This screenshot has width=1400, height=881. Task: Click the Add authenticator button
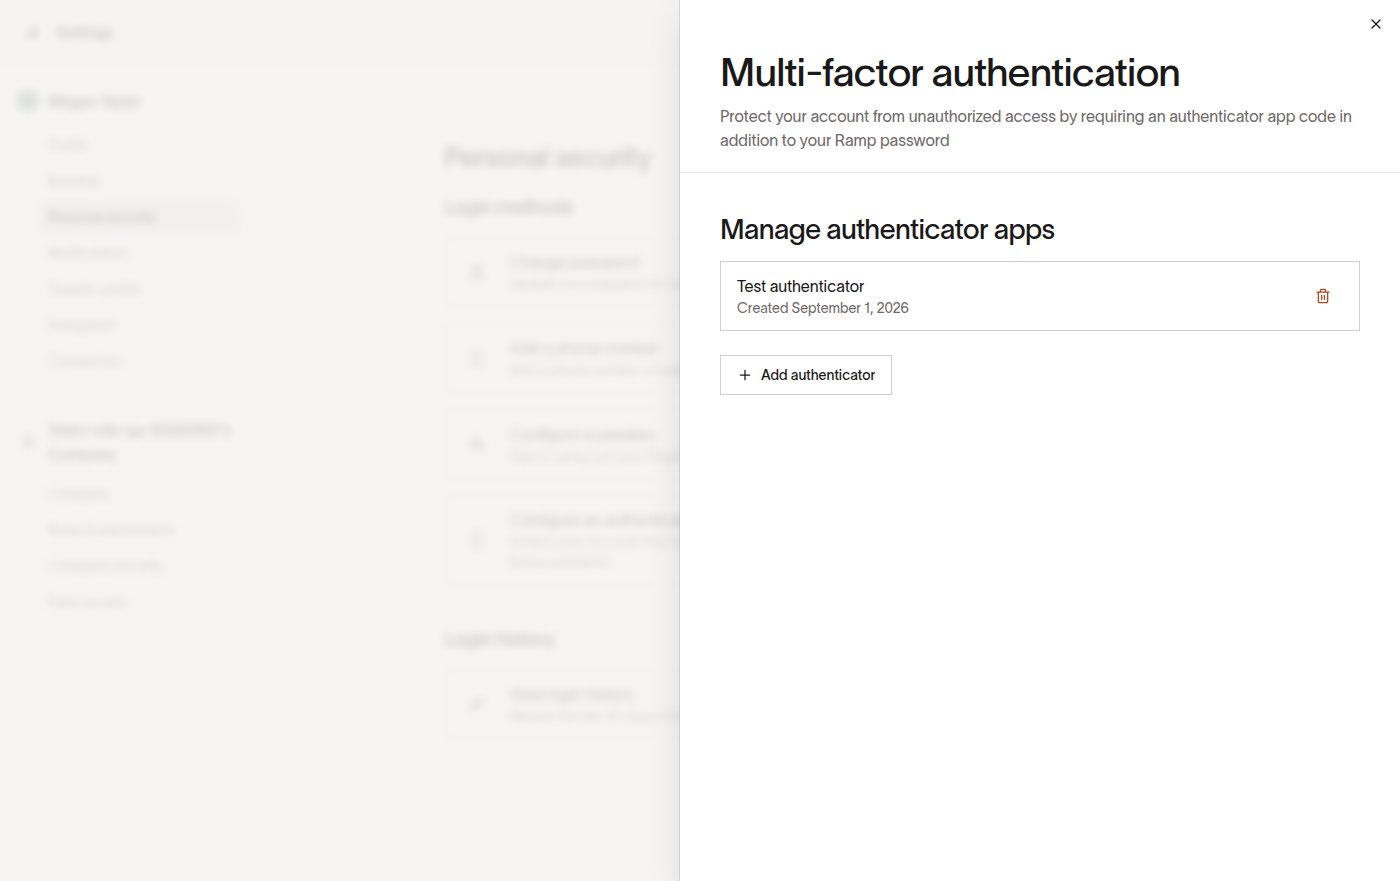[x=806, y=375]
